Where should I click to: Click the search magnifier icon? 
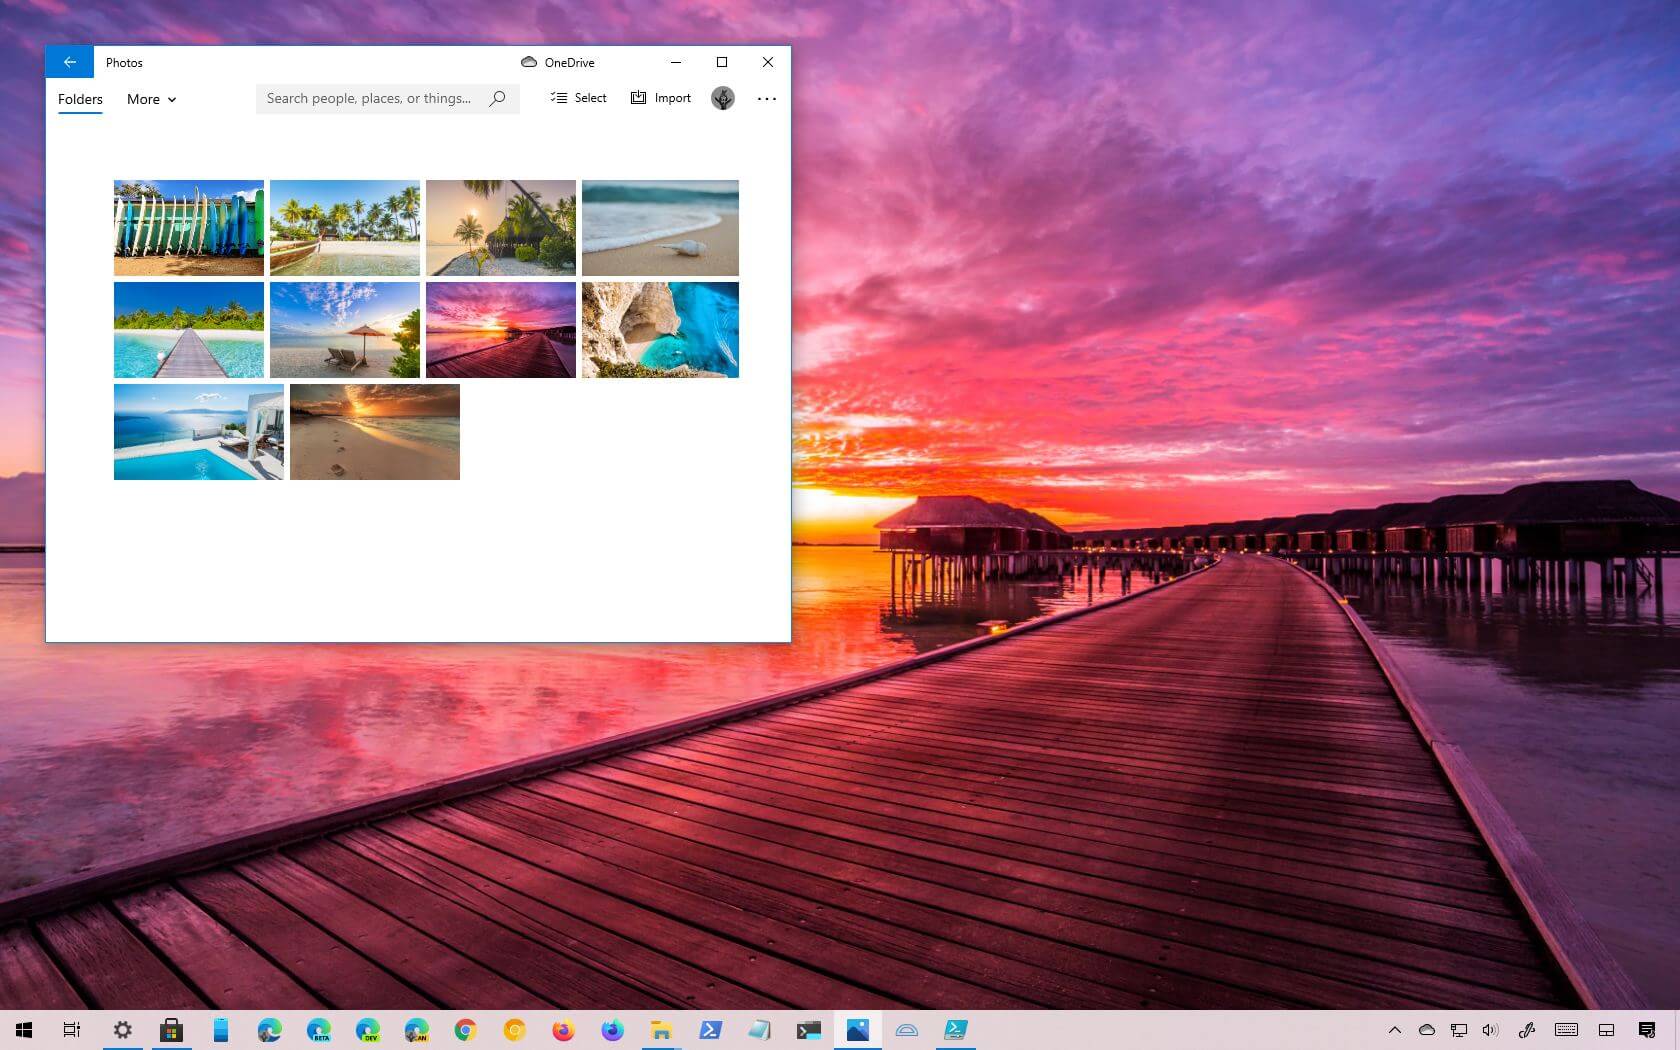tap(497, 98)
